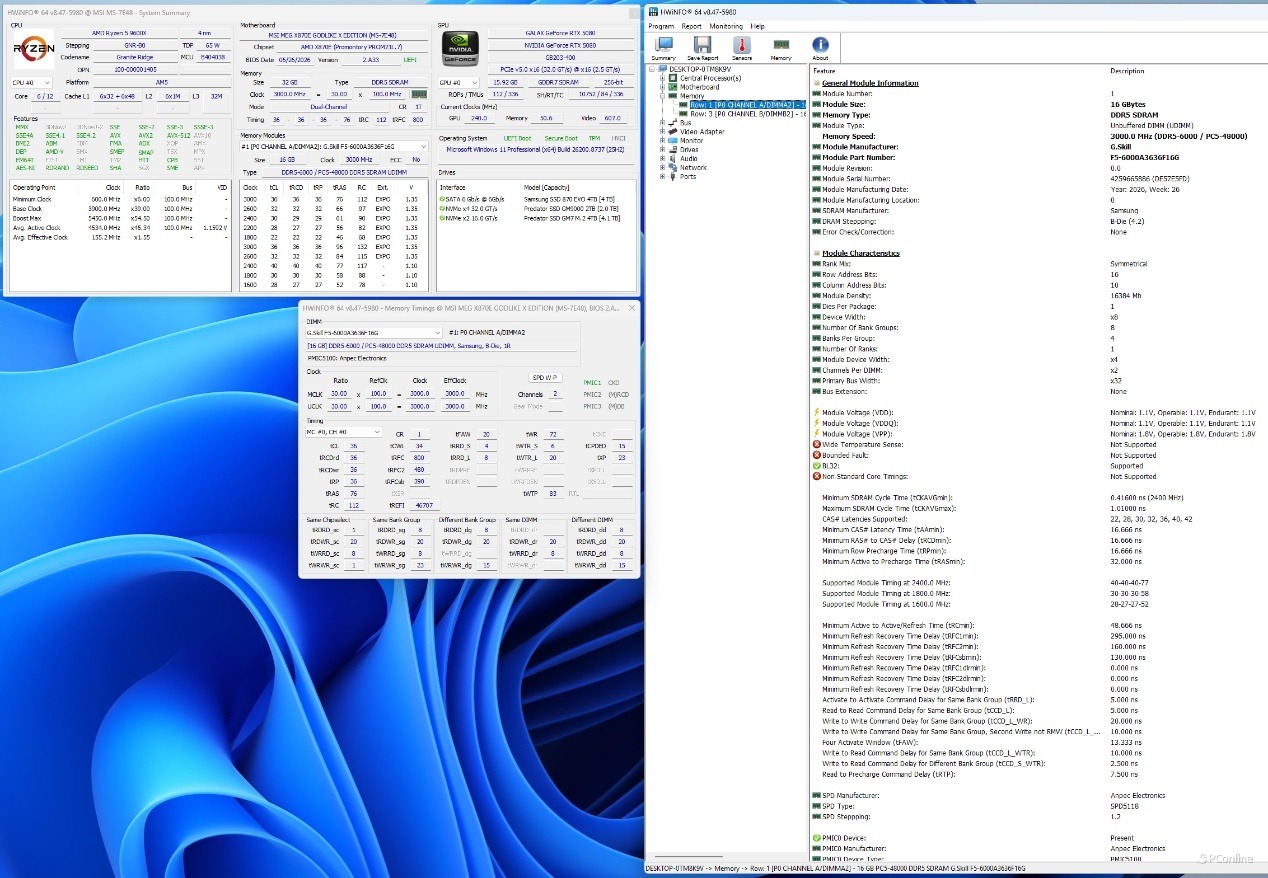Click the Save Report floppy icon
The width and height of the screenshot is (1268, 878).
tap(702, 44)
